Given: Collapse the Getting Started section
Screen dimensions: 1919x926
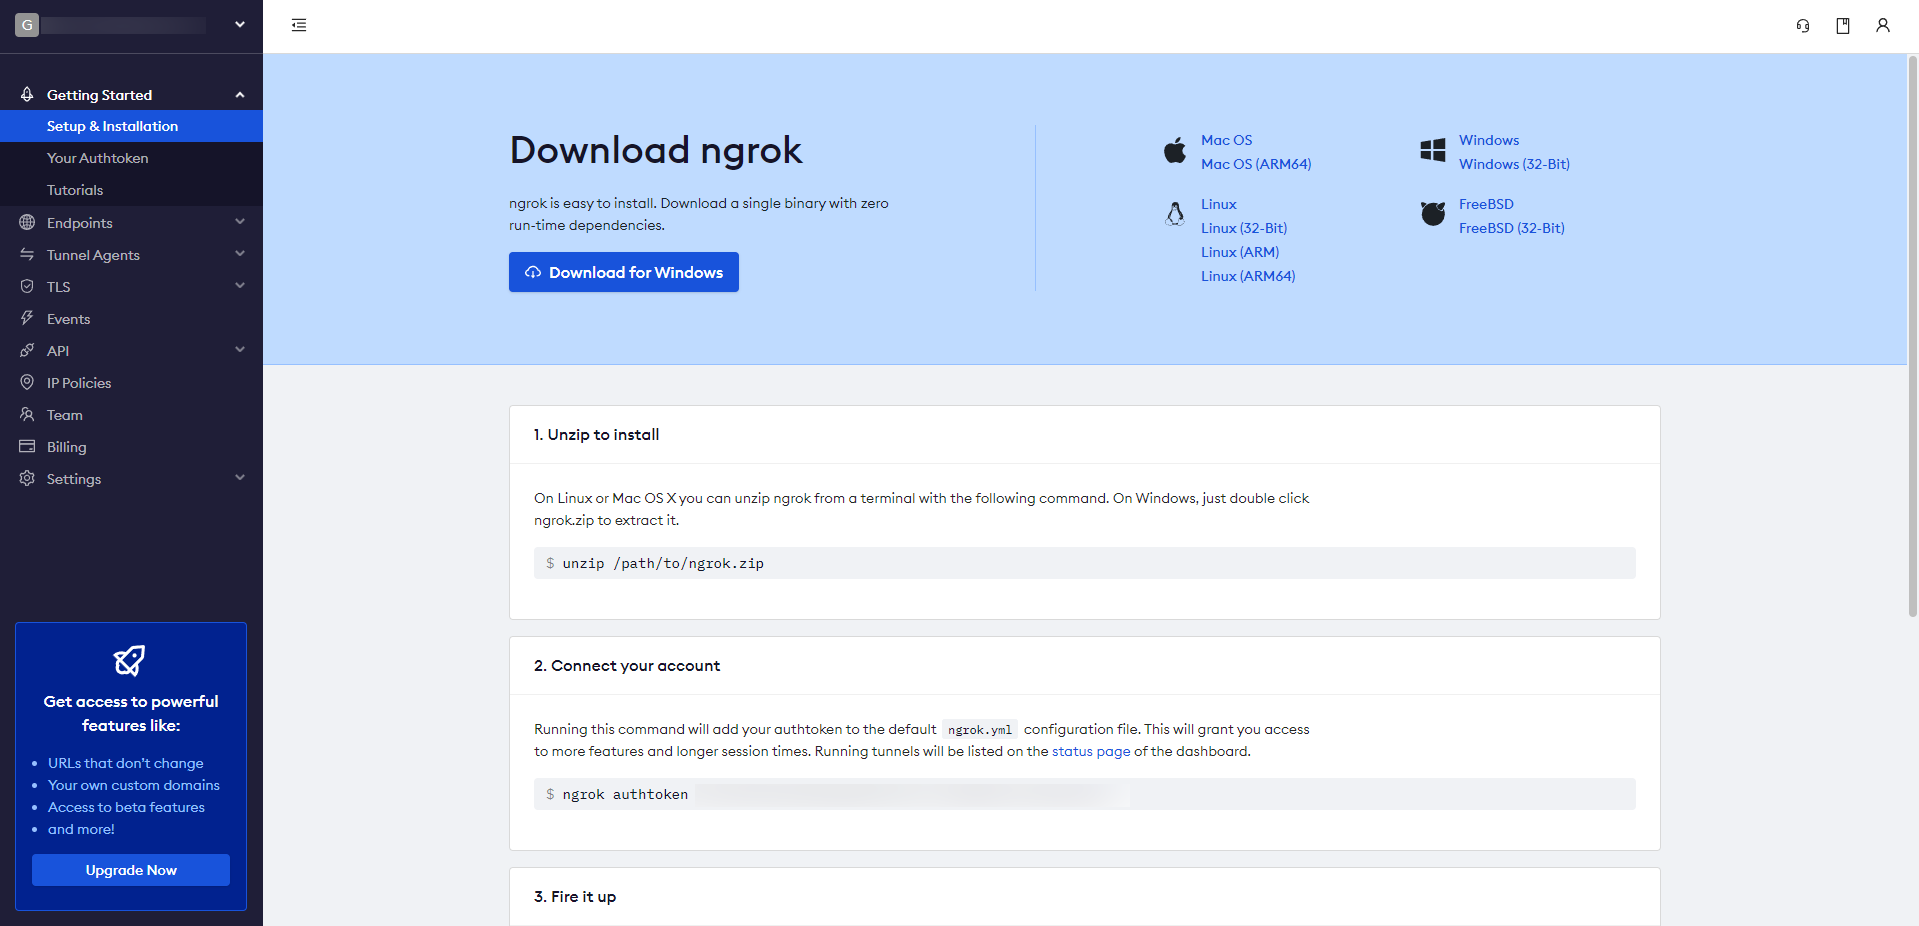Looking at the screenshot, I should point(240,95).
